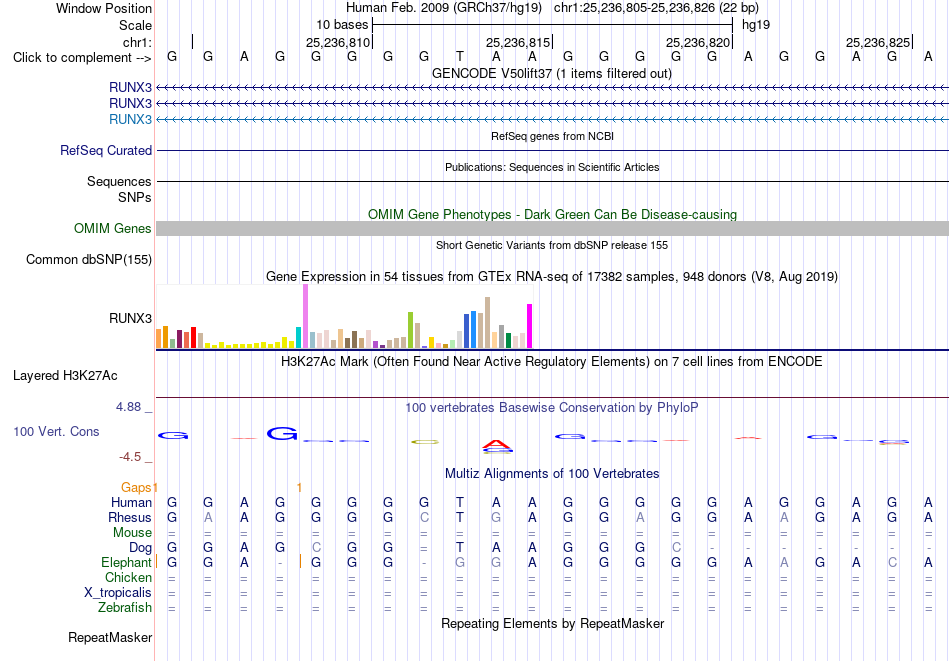The width and height of the screenshot is (950, 661).
Task: Click 'Publications: Sequences in Scientific Articles' title
Action: pos(552,167)
